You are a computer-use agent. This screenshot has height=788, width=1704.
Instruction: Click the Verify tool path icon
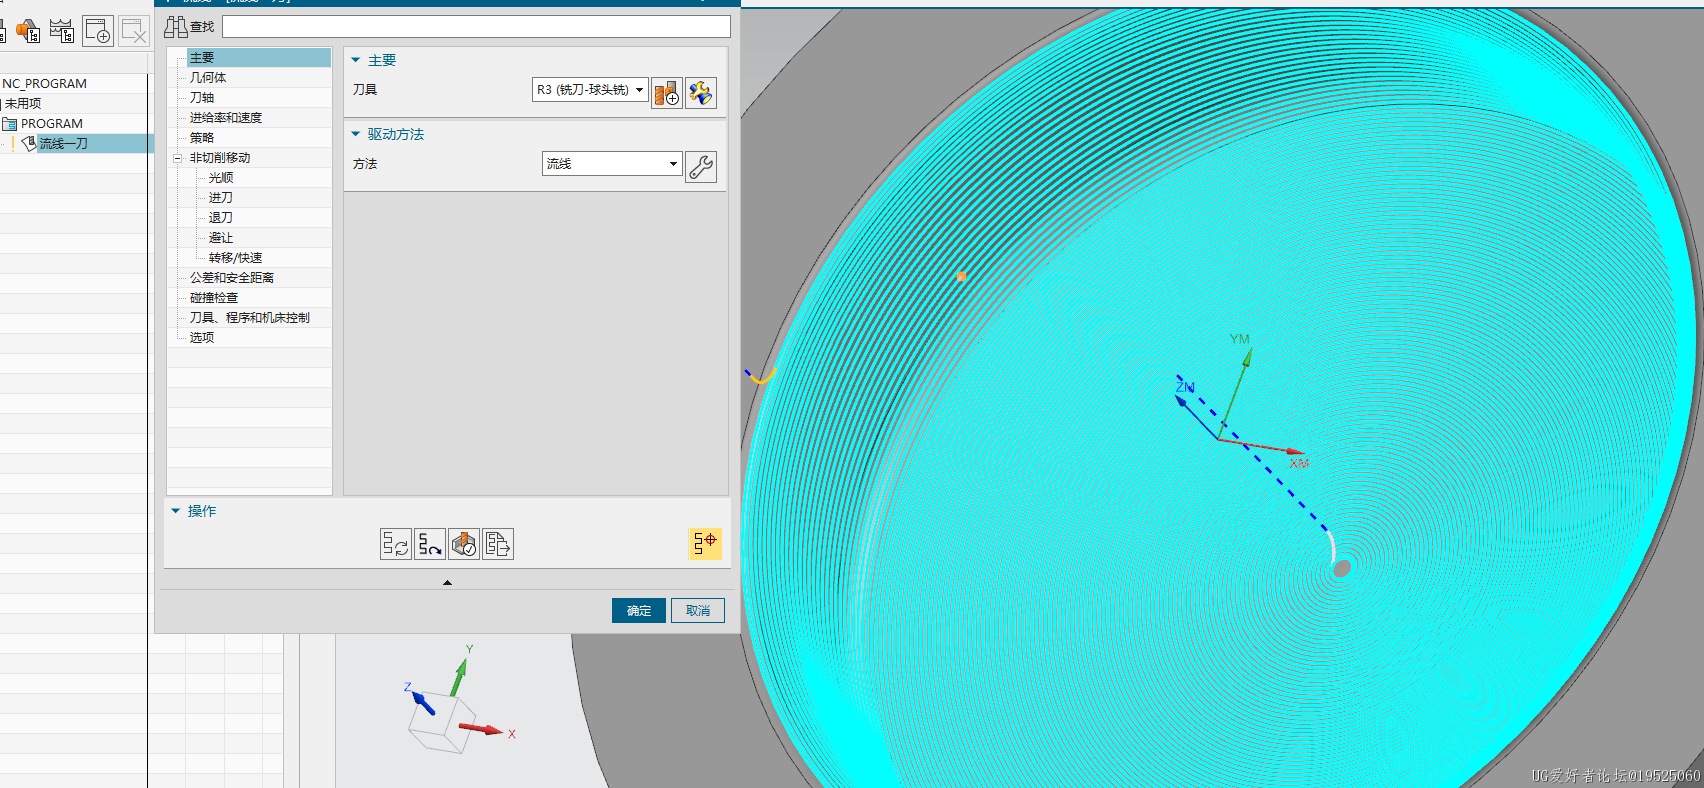(x=464, y=544)
